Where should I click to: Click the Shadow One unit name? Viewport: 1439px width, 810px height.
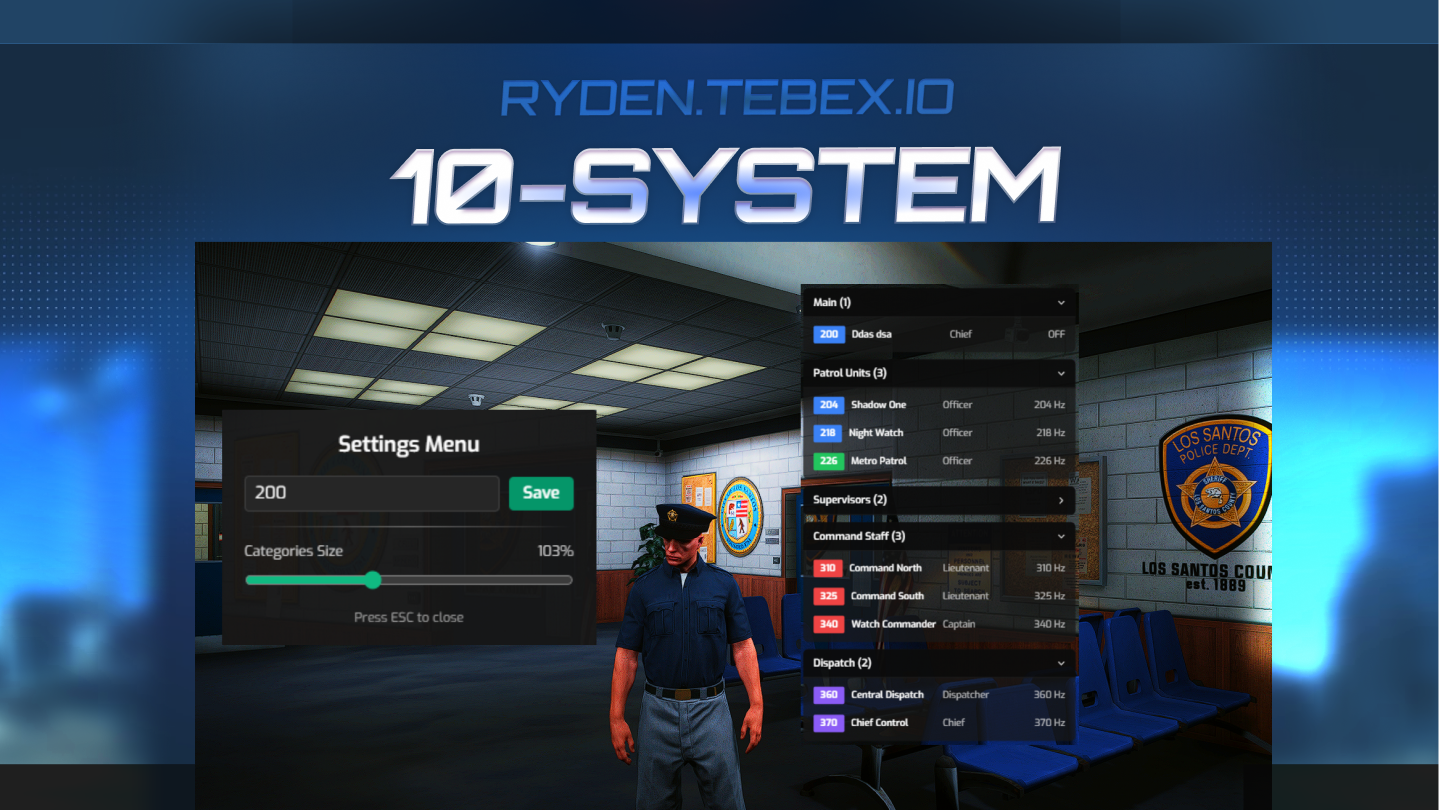tap(879, 405)
